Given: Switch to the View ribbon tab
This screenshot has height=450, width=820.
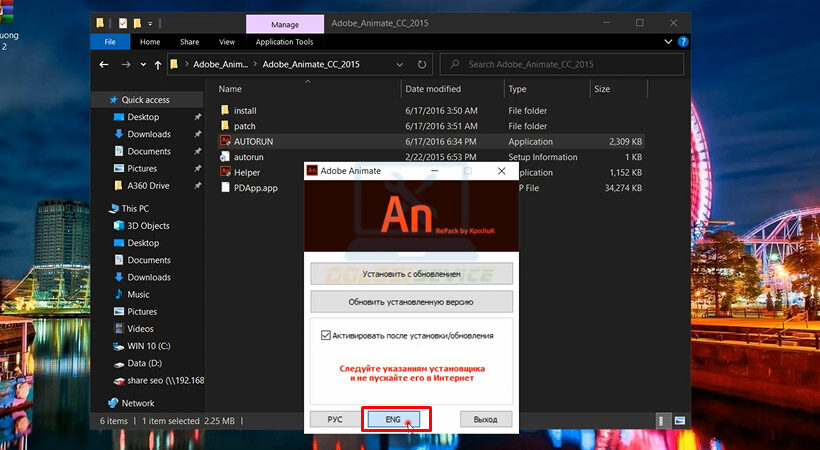Looking at the screenshot, I should tap(227, 42).
